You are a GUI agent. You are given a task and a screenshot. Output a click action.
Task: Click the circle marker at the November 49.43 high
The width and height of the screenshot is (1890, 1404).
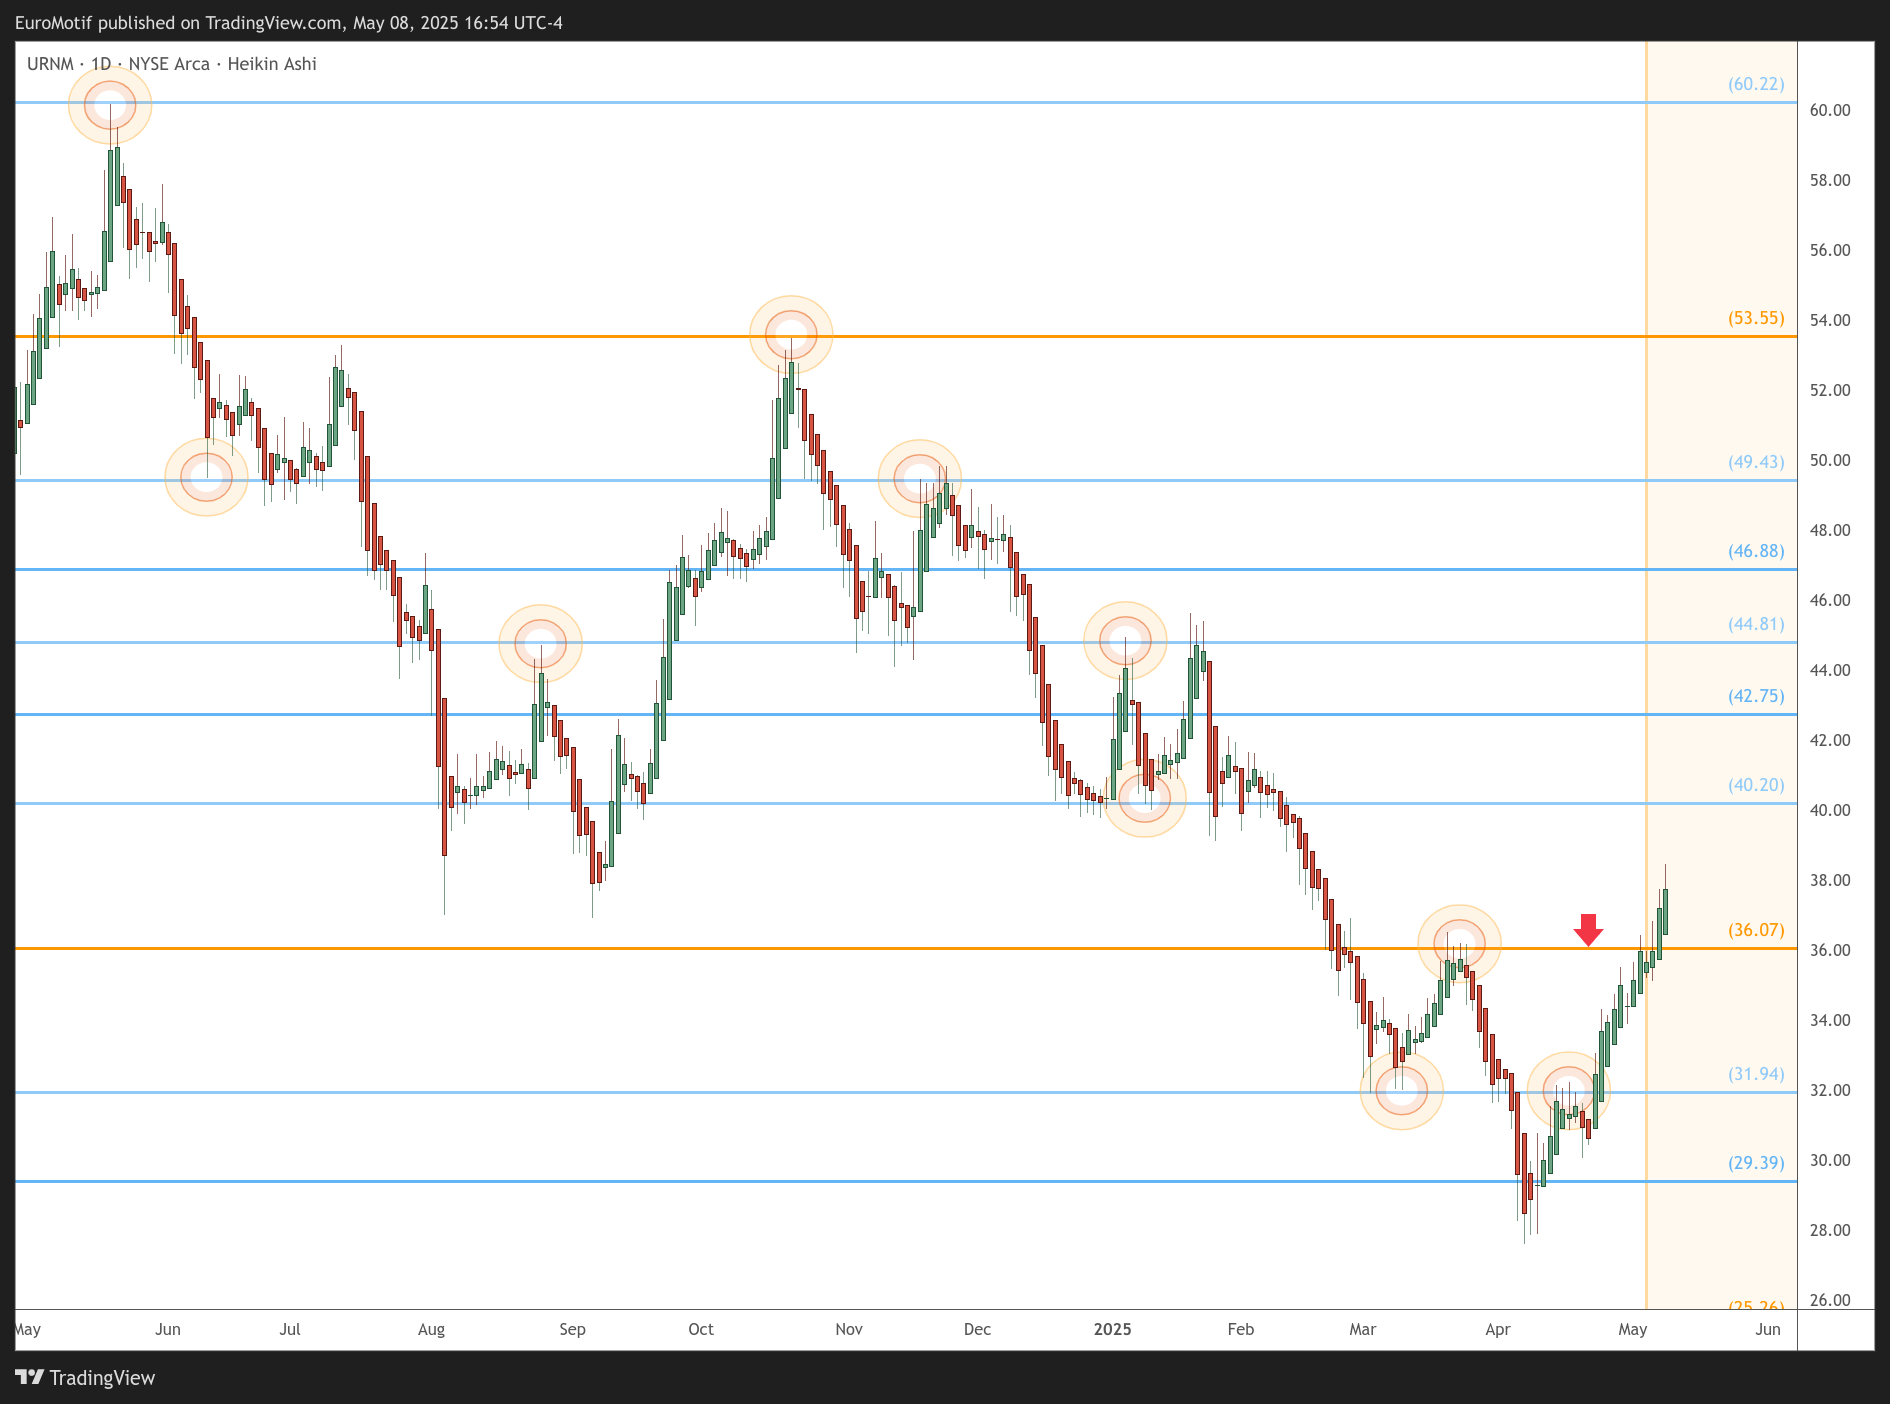coord(920,478)
